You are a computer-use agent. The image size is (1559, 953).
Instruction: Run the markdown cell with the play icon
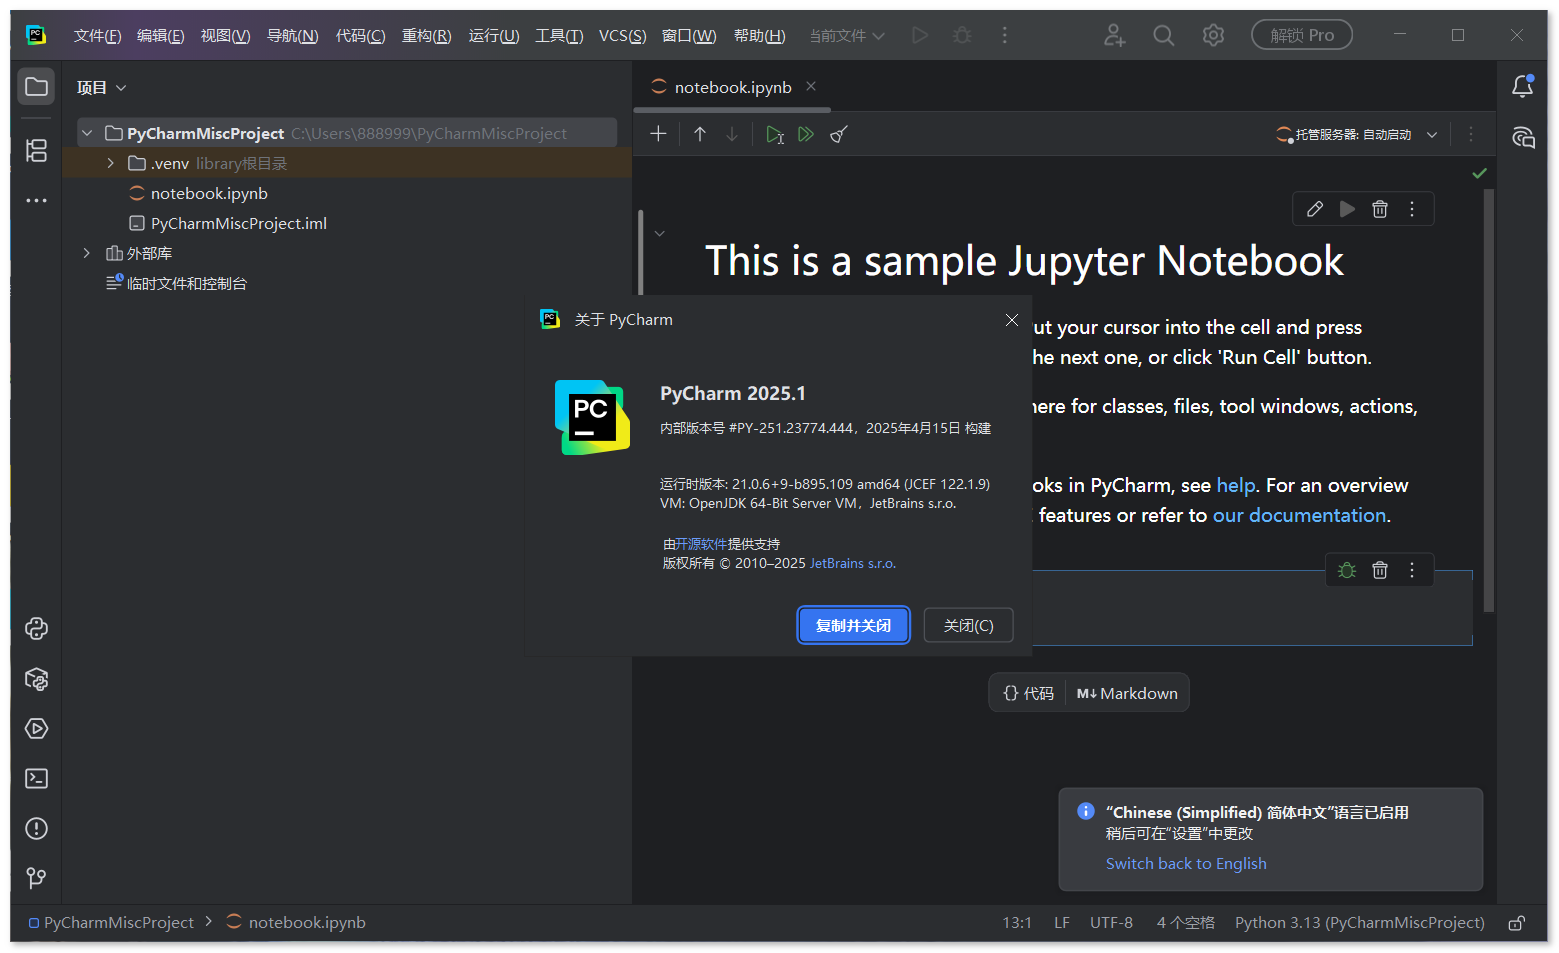tap(1348, 209)
